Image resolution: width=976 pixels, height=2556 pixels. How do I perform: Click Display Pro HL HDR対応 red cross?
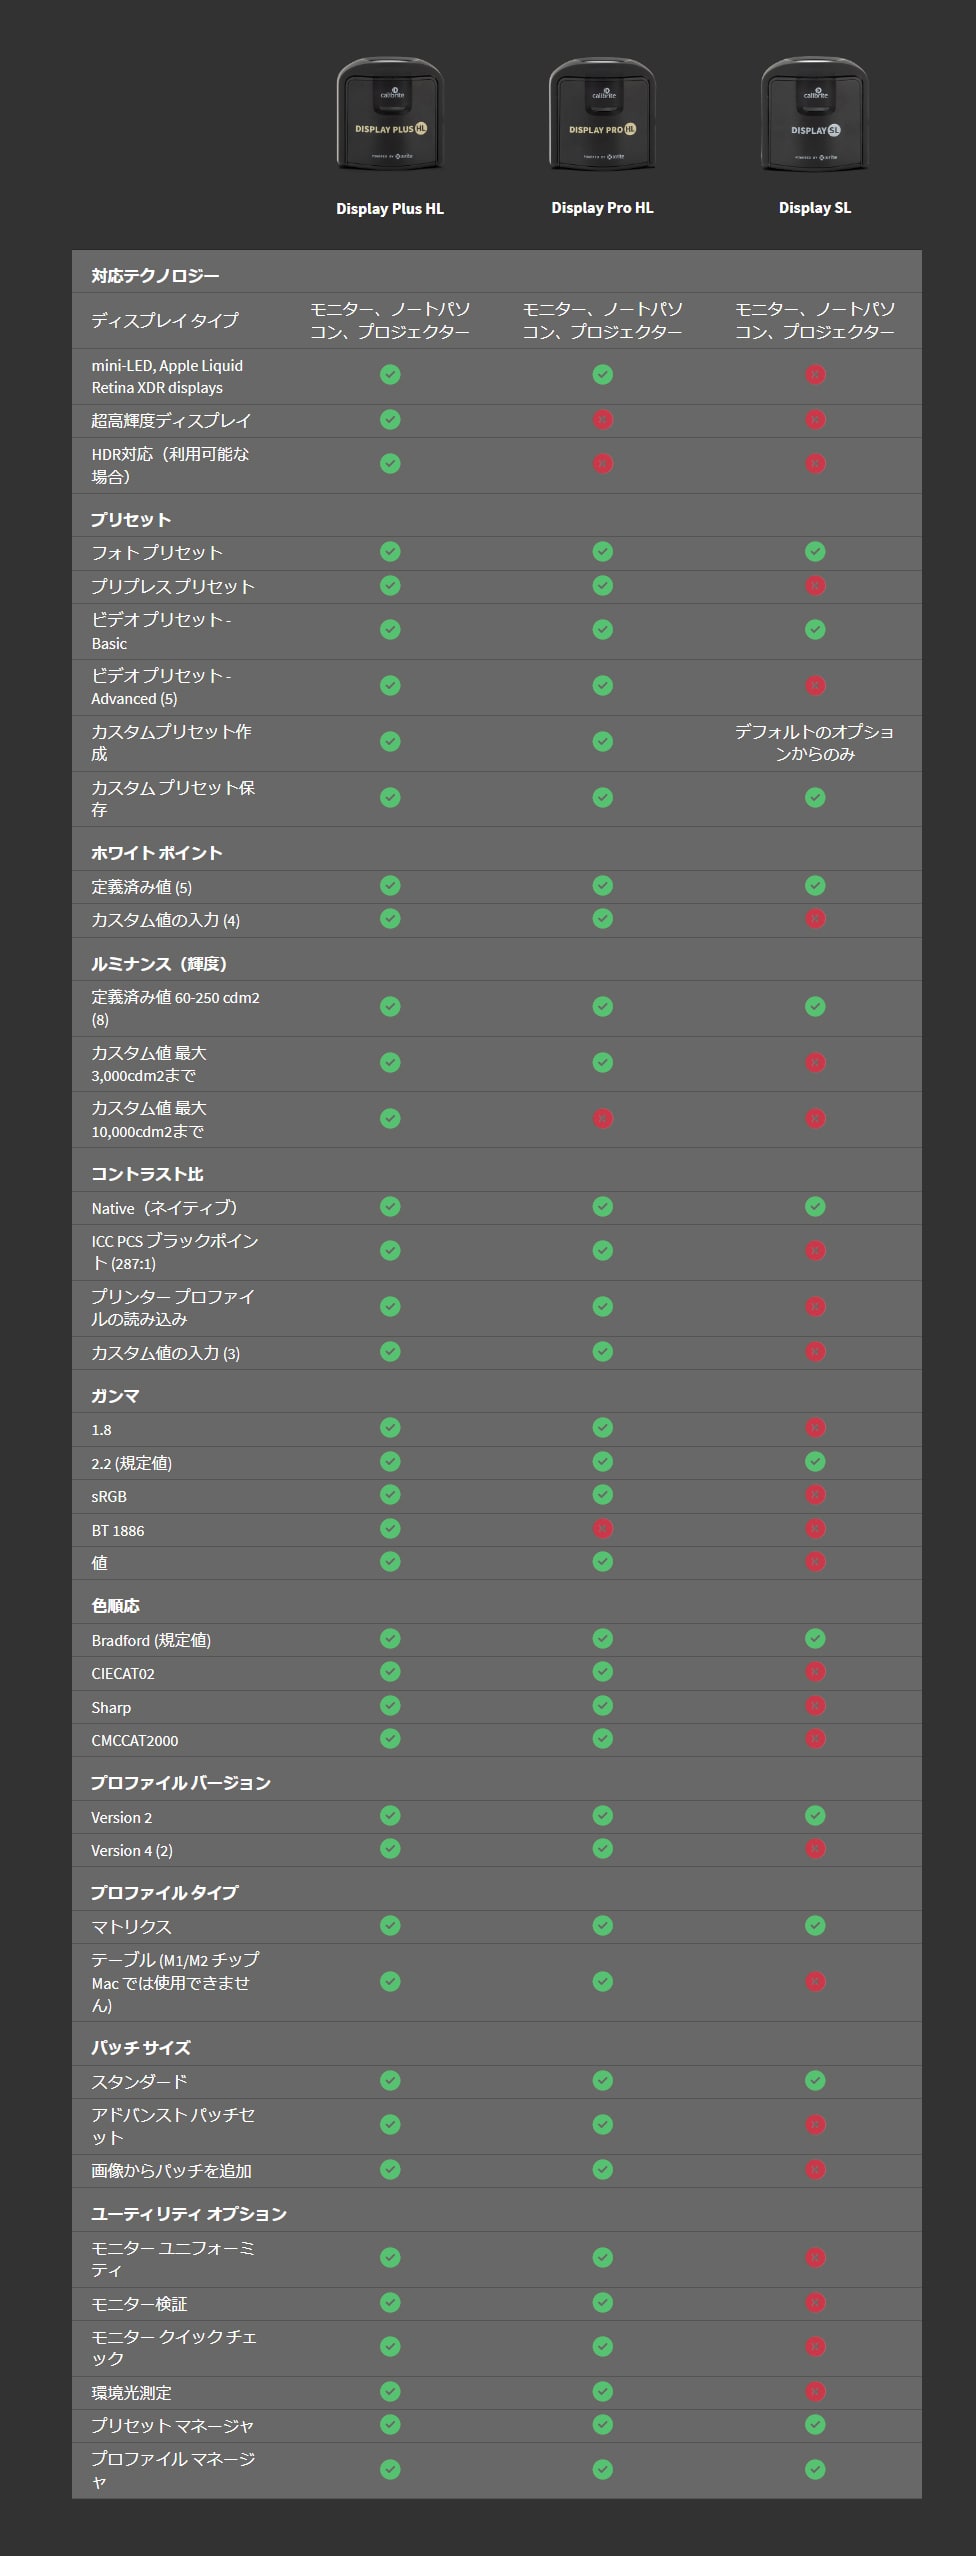point(602,464)
